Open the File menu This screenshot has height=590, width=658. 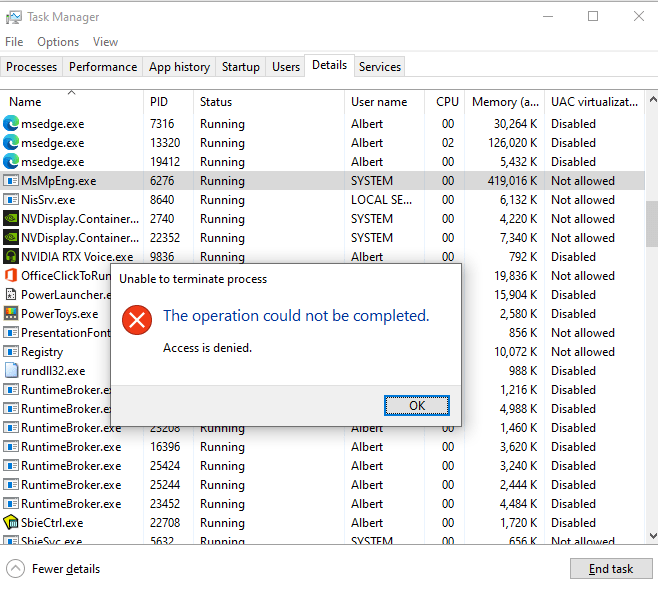14,42
